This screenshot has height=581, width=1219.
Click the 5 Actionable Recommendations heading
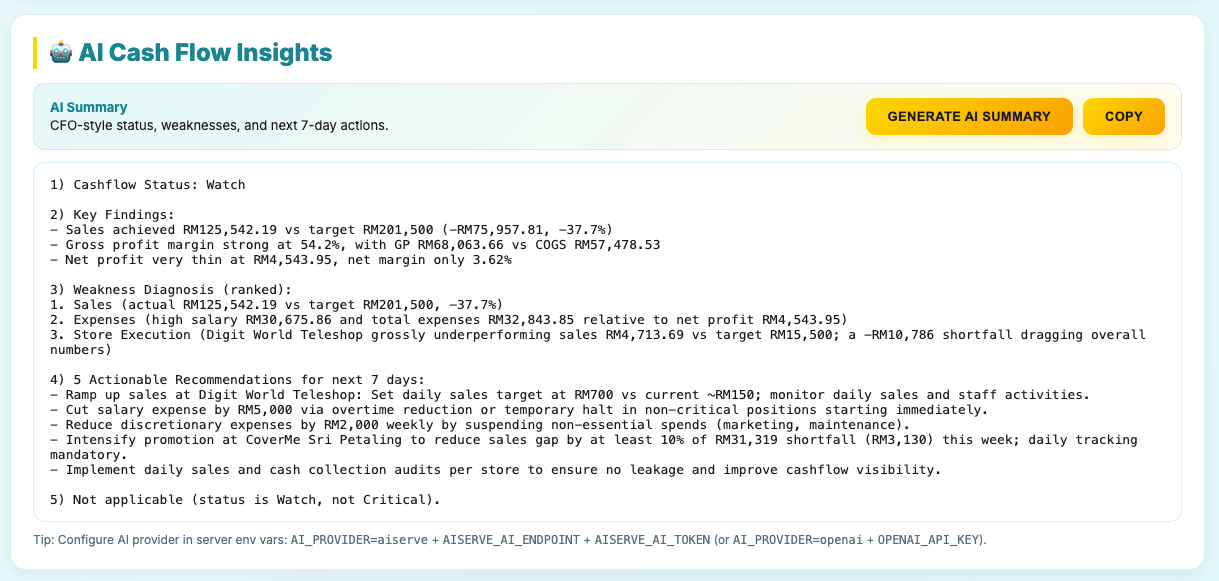237,379
